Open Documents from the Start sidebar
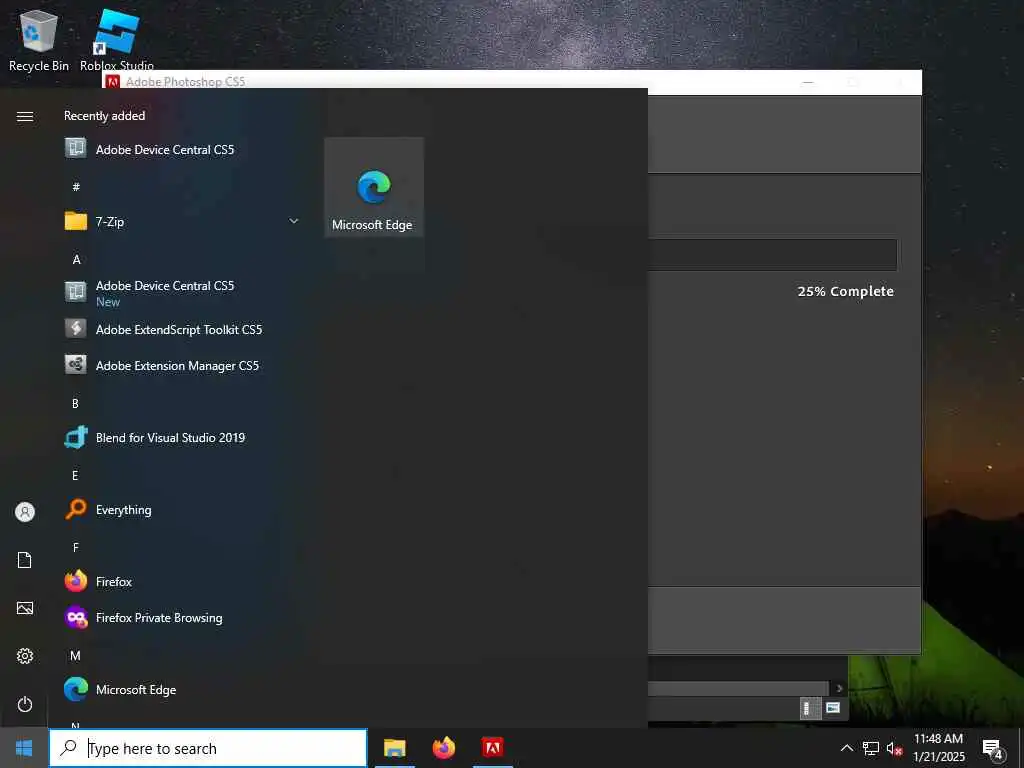 pos(25,560)
